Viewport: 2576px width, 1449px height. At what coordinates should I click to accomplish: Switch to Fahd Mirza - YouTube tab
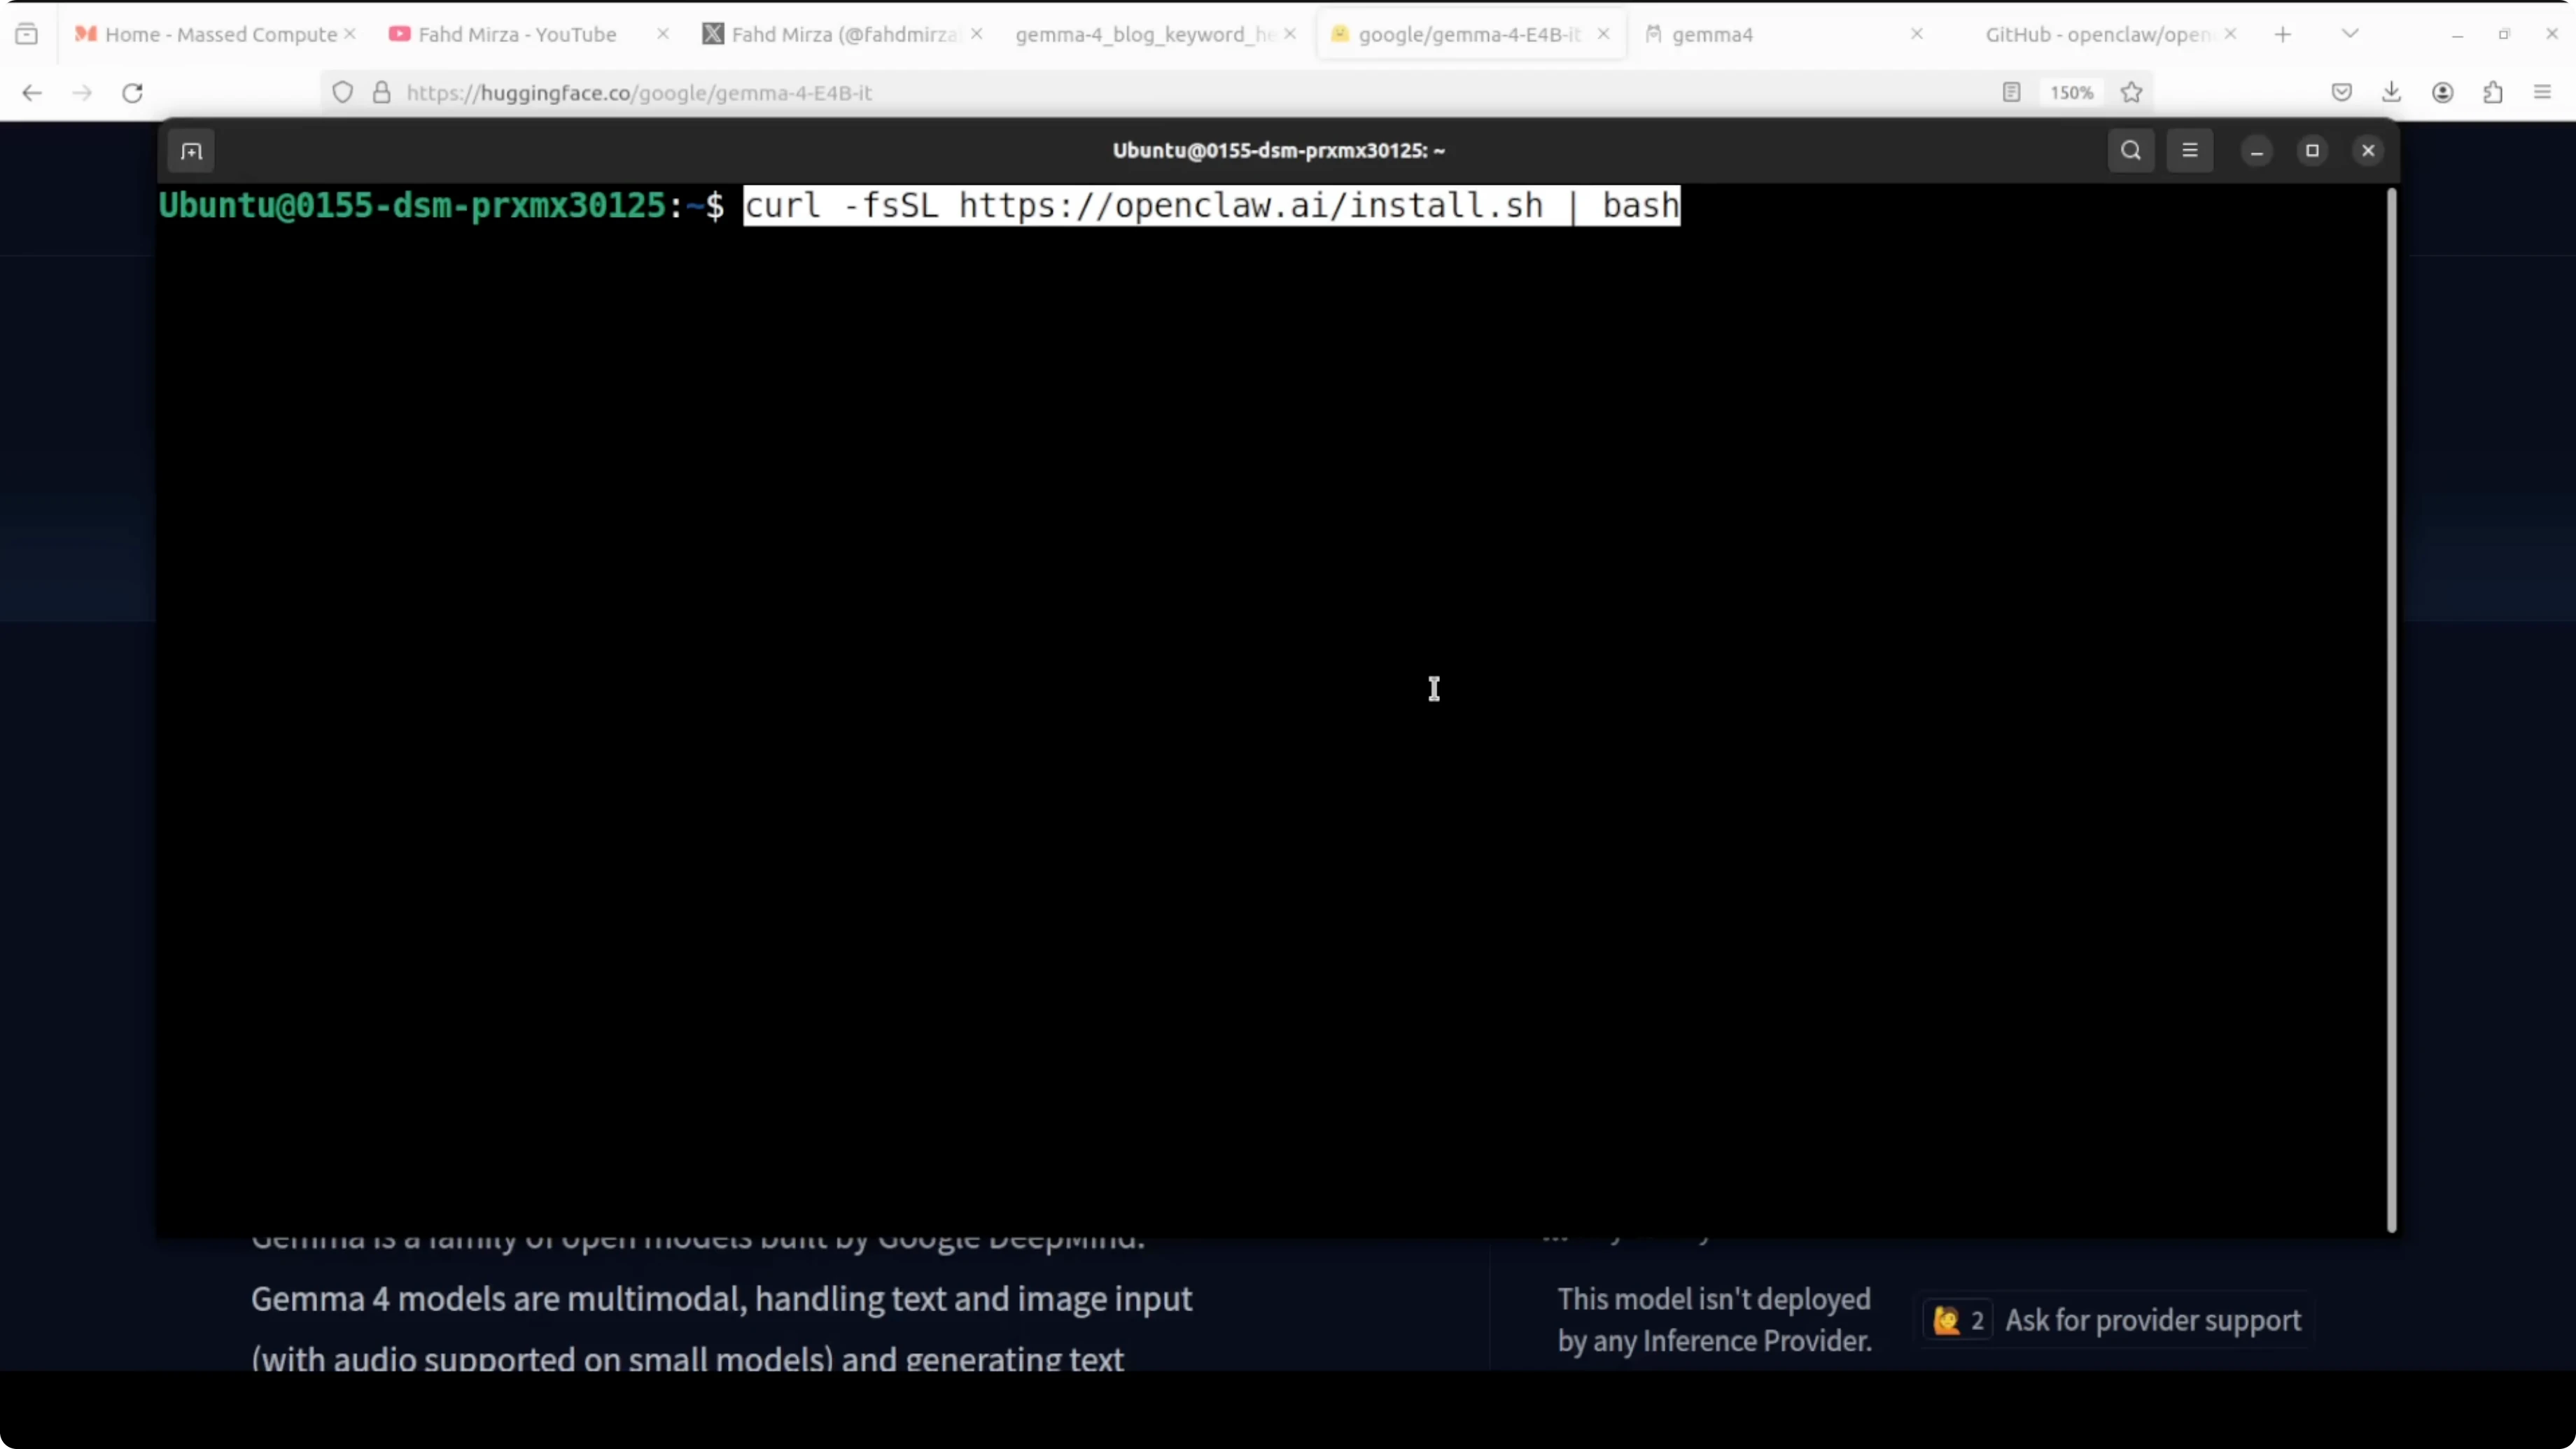[517, 34]
